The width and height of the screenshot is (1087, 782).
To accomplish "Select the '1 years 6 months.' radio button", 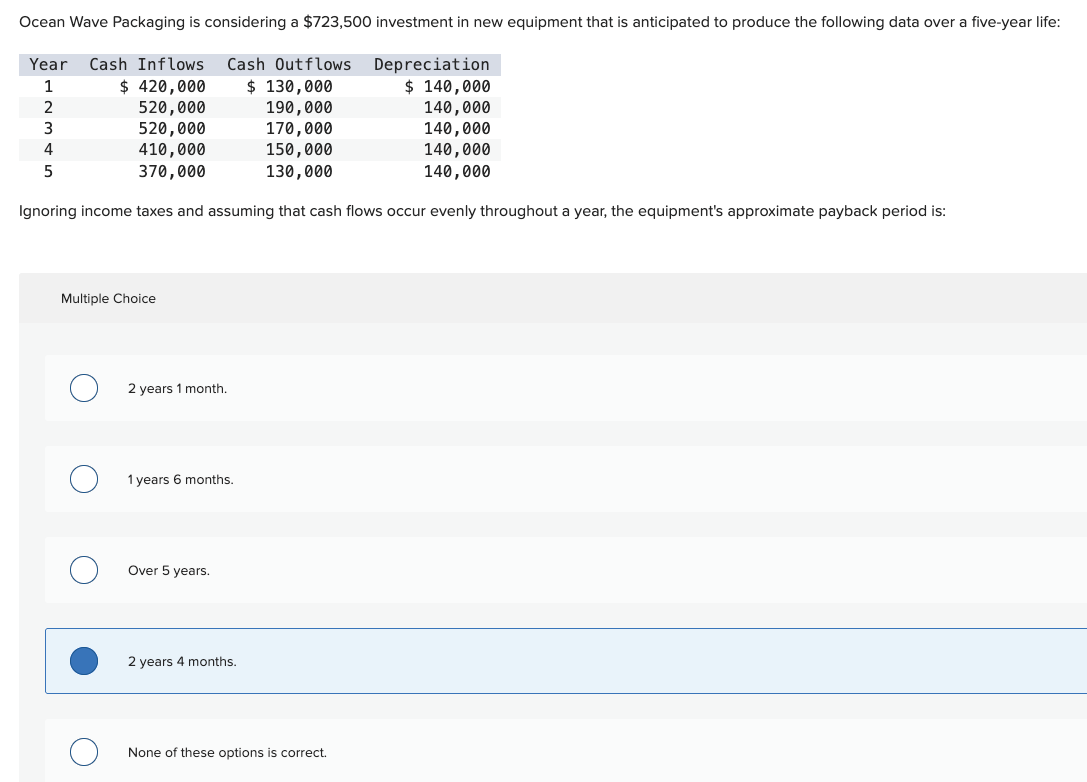I will (x=84, y=479).
